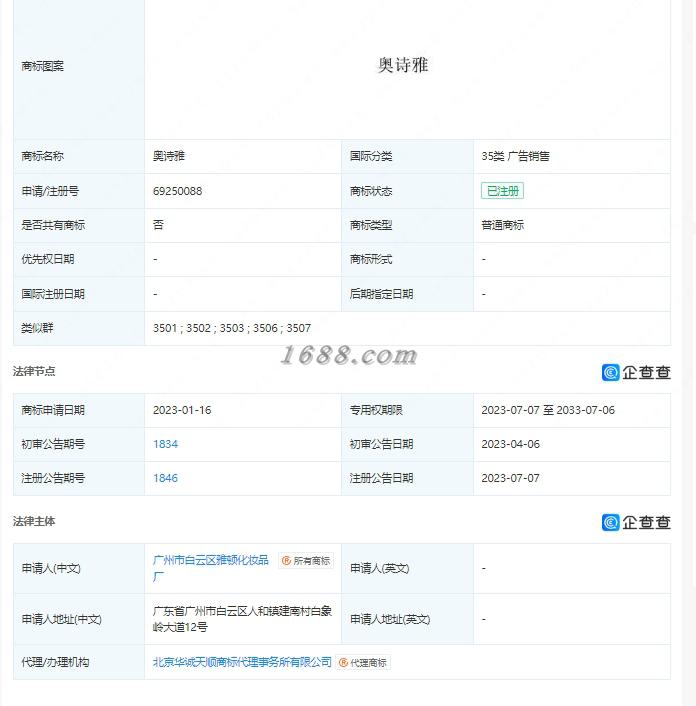Click the 法律主体 section heading
The height and width of the screenshot is (706, 696).
34,521
